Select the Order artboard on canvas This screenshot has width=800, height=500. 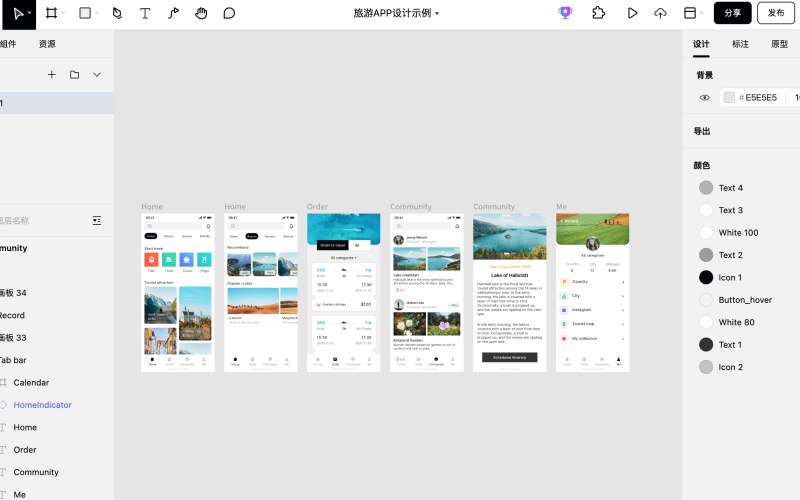[x=343, y=292]
